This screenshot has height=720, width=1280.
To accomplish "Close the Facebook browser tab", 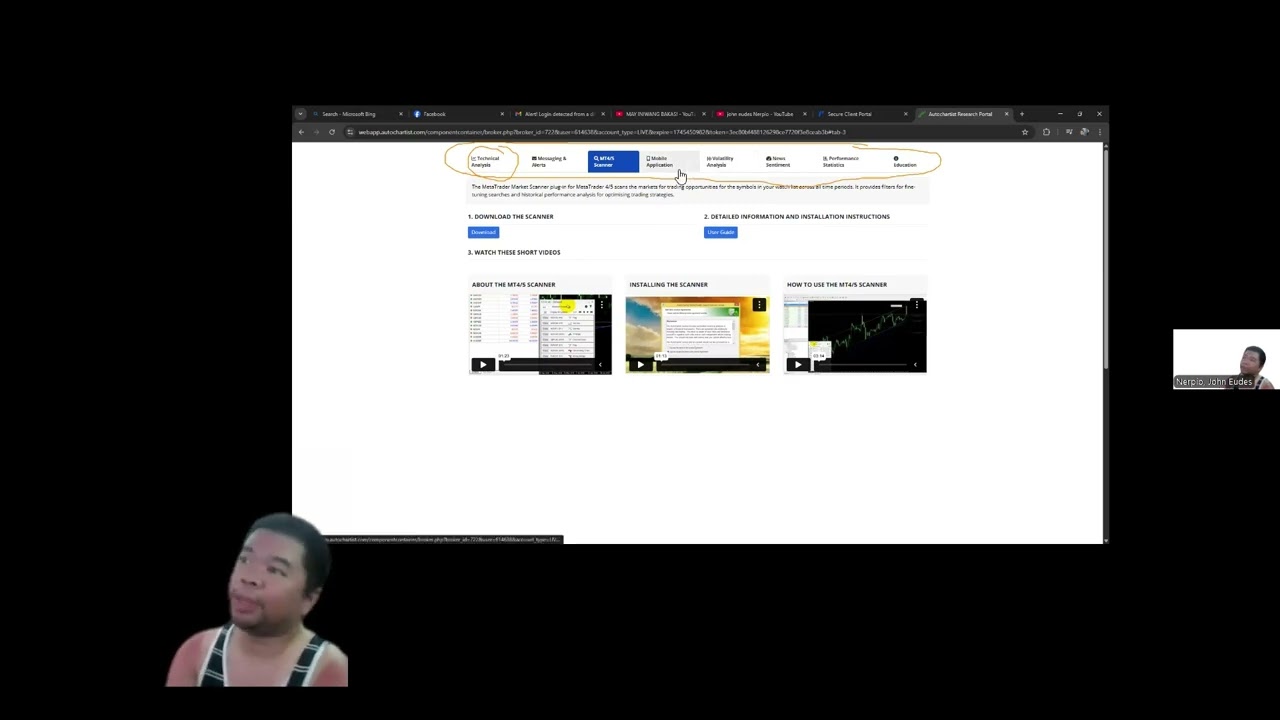I will click(502, 114).
